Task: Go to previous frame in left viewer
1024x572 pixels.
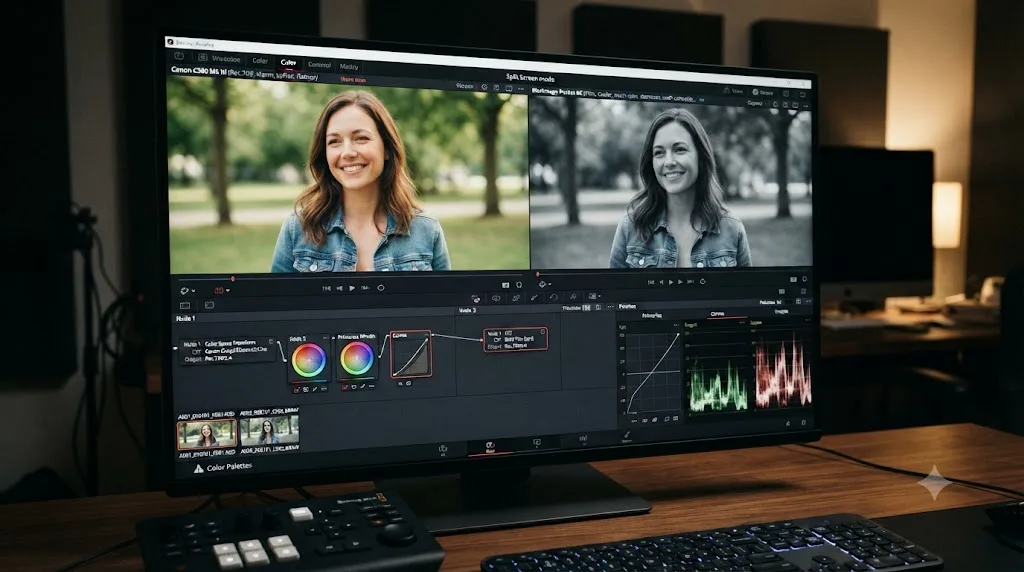Action: (x=340, y=288)
